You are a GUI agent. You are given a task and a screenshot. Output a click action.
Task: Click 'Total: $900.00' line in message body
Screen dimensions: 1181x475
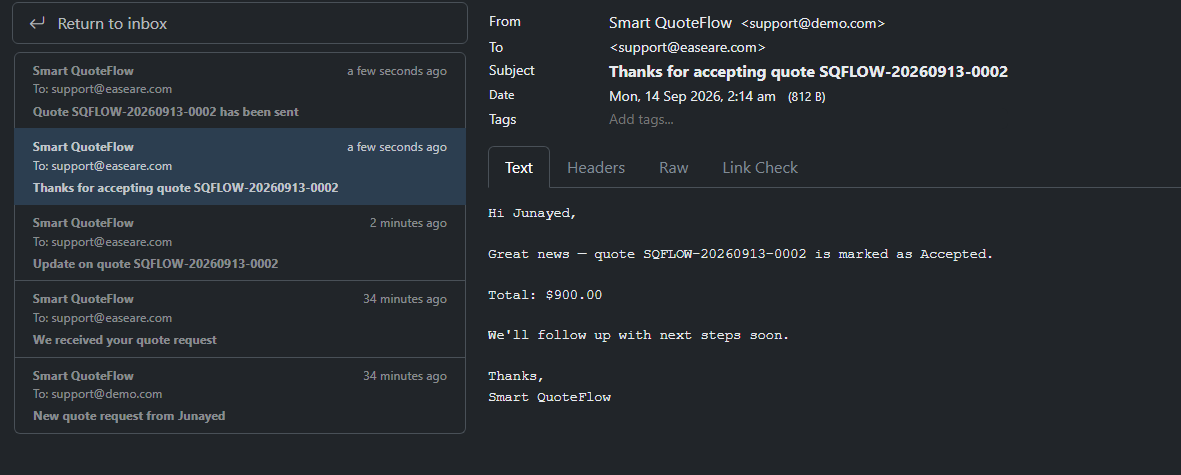pyautogui.click(x=545, y=294)
